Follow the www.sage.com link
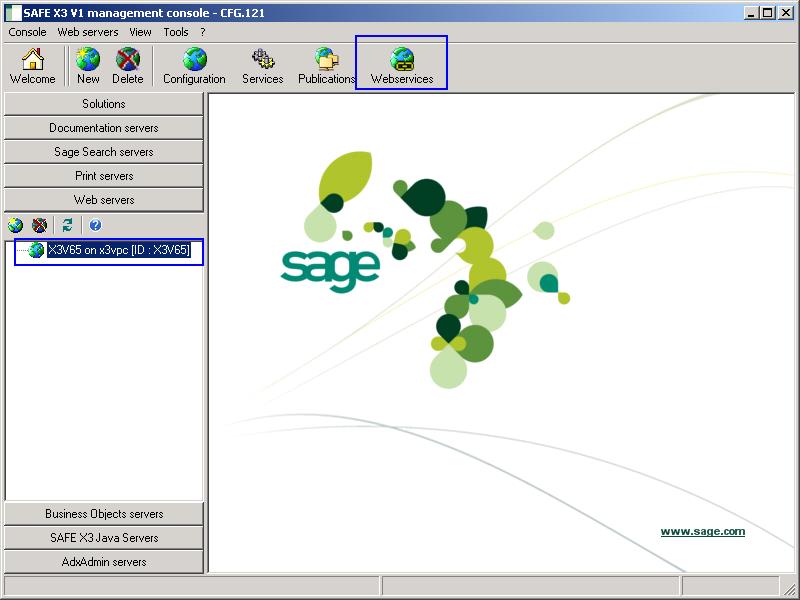The image size is (800, 600). [703, 531]
